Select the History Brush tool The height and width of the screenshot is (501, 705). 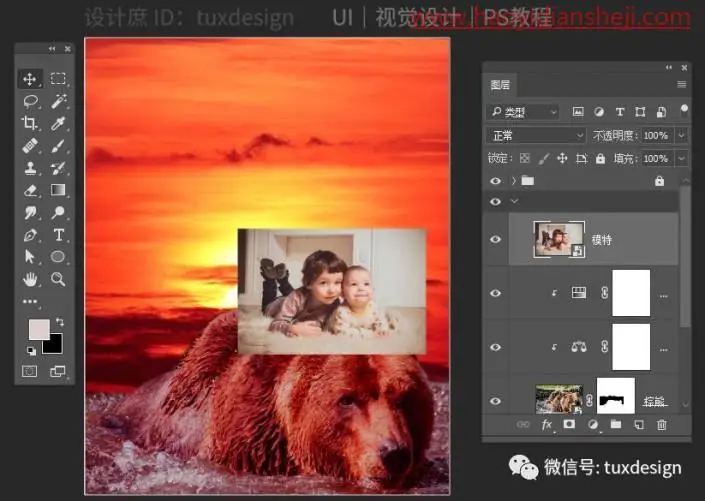point(58,168)
